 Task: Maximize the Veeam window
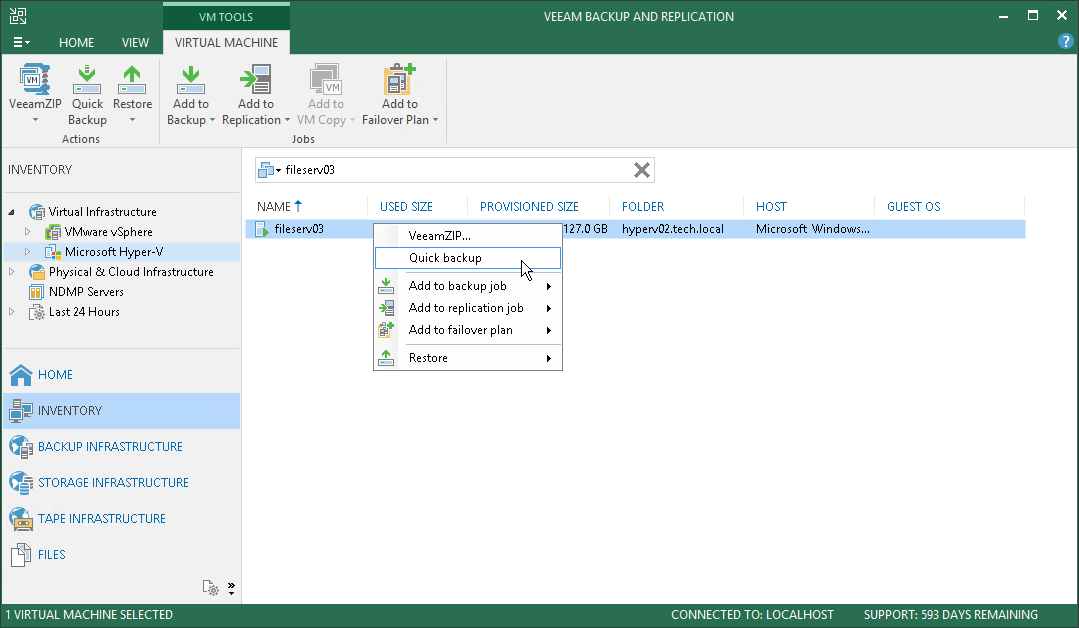tap(1033, 16)
